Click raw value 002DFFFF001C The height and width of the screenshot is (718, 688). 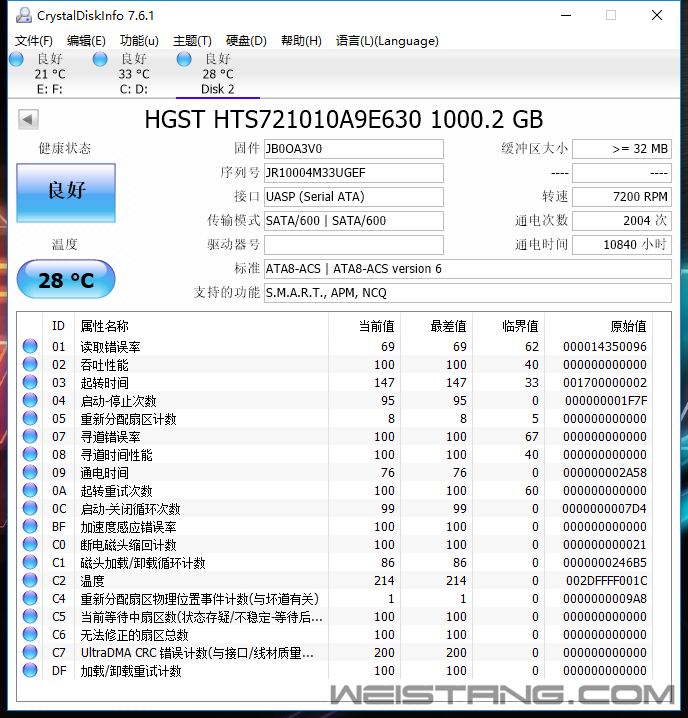tap(606, 581)
